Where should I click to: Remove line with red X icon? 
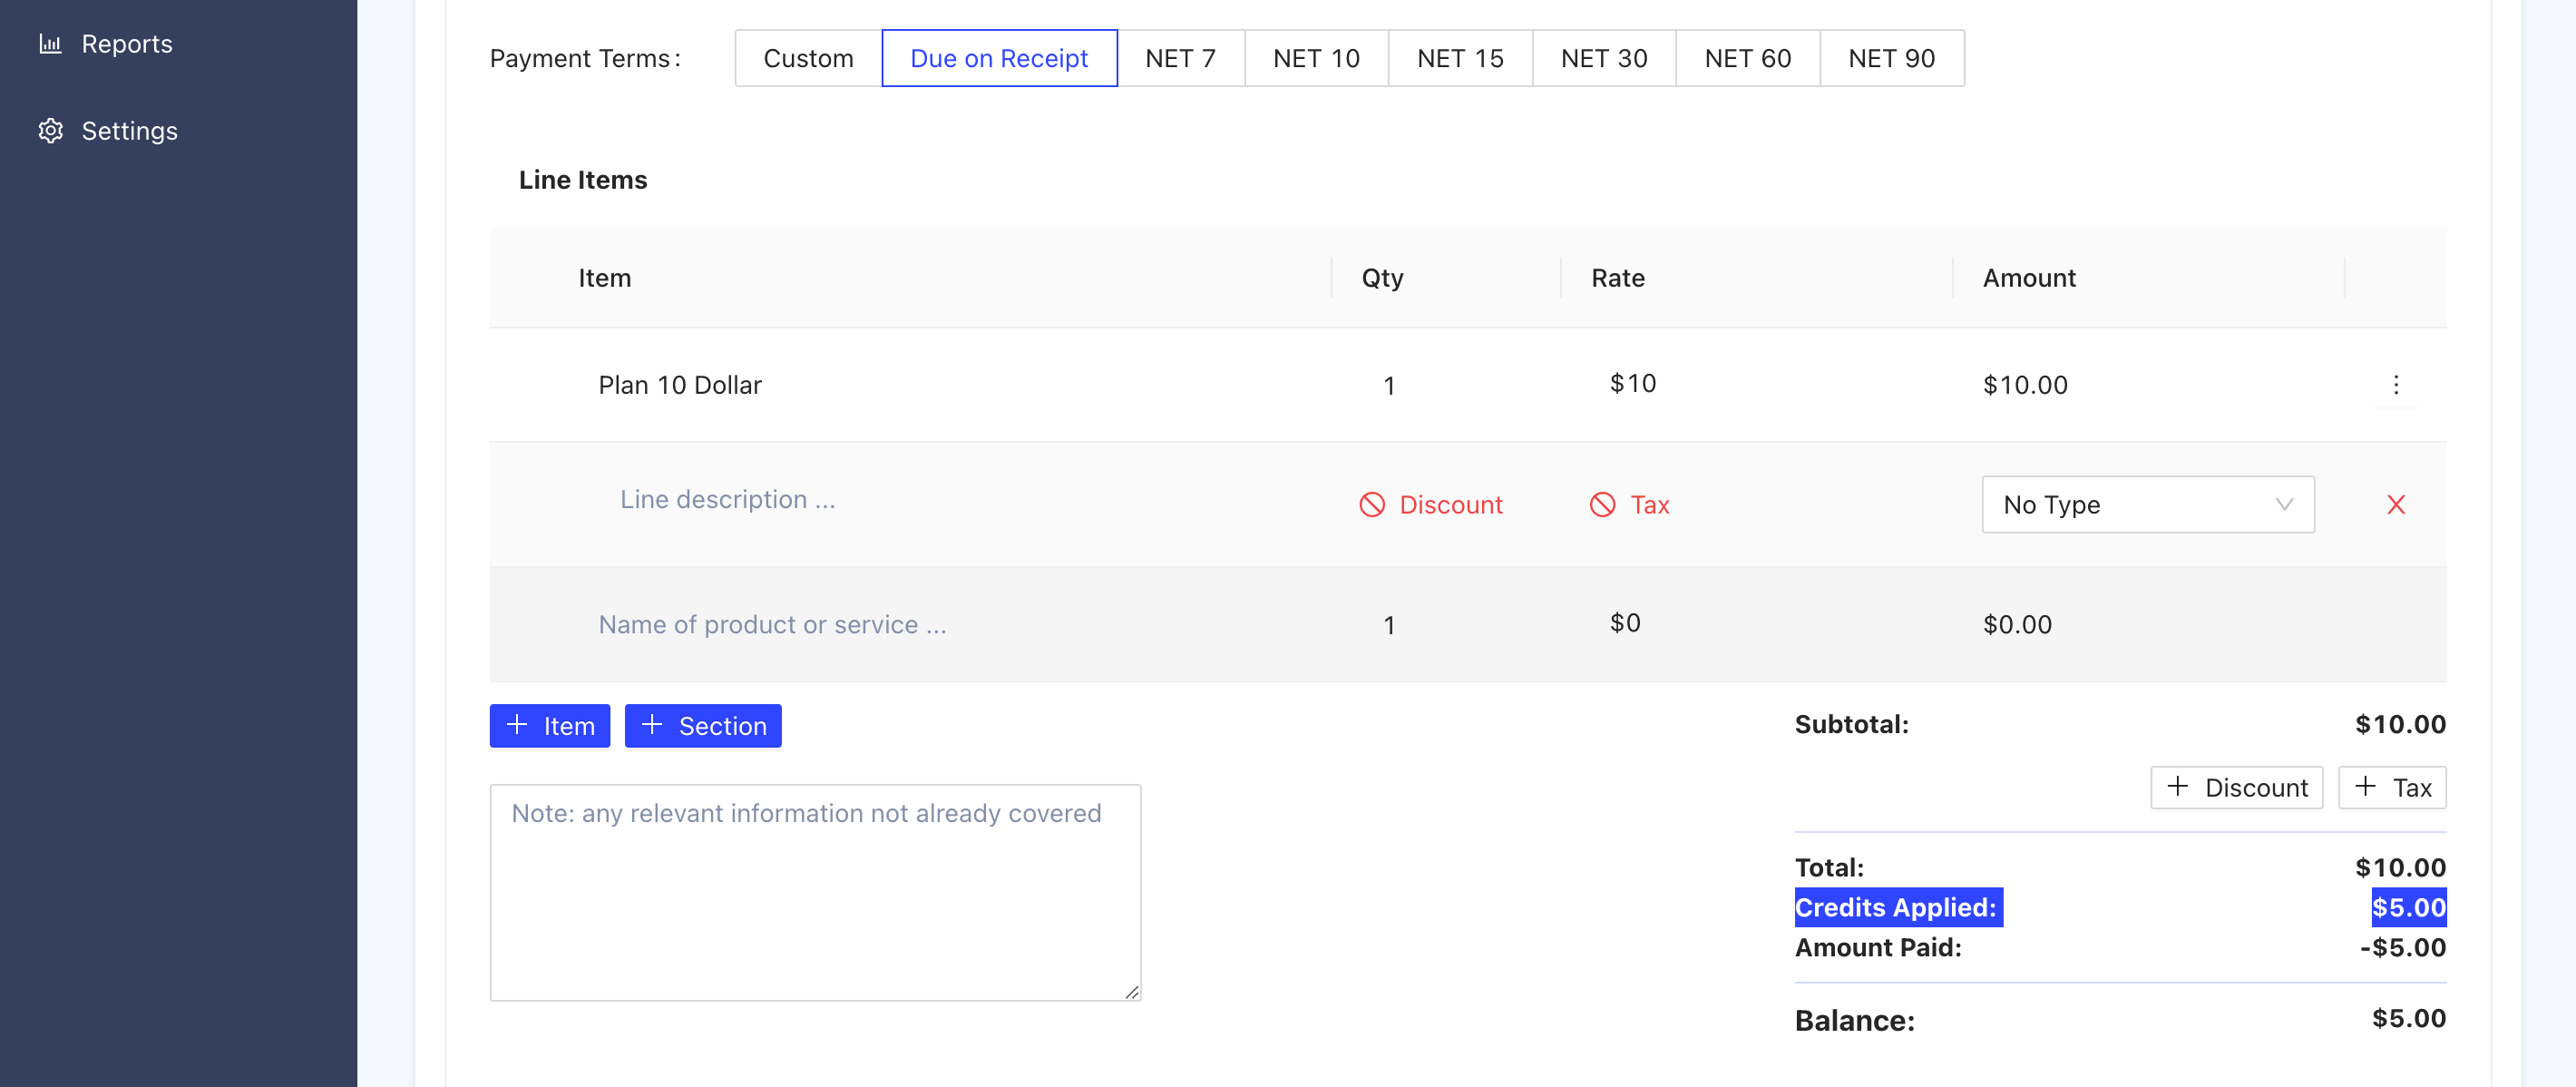(x=2395, y=505)
